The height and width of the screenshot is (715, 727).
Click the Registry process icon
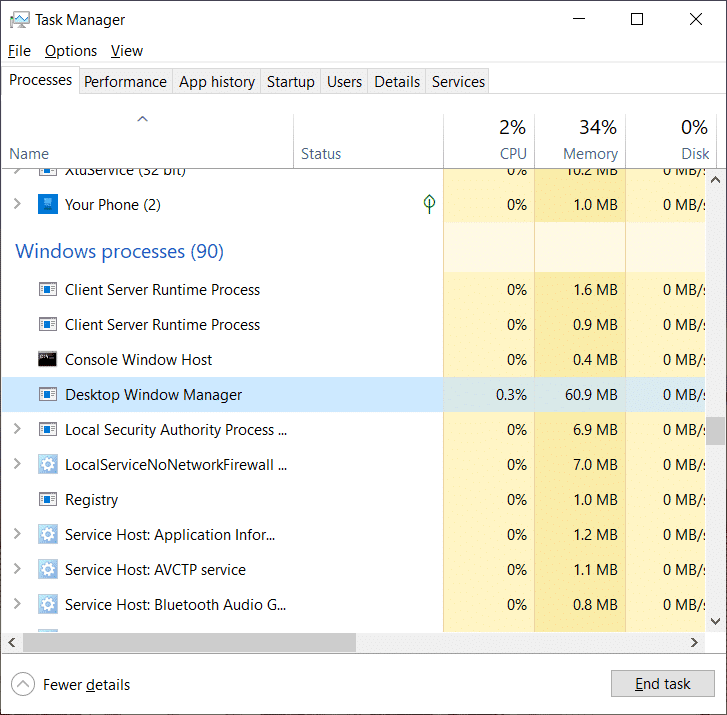(47, 500)
